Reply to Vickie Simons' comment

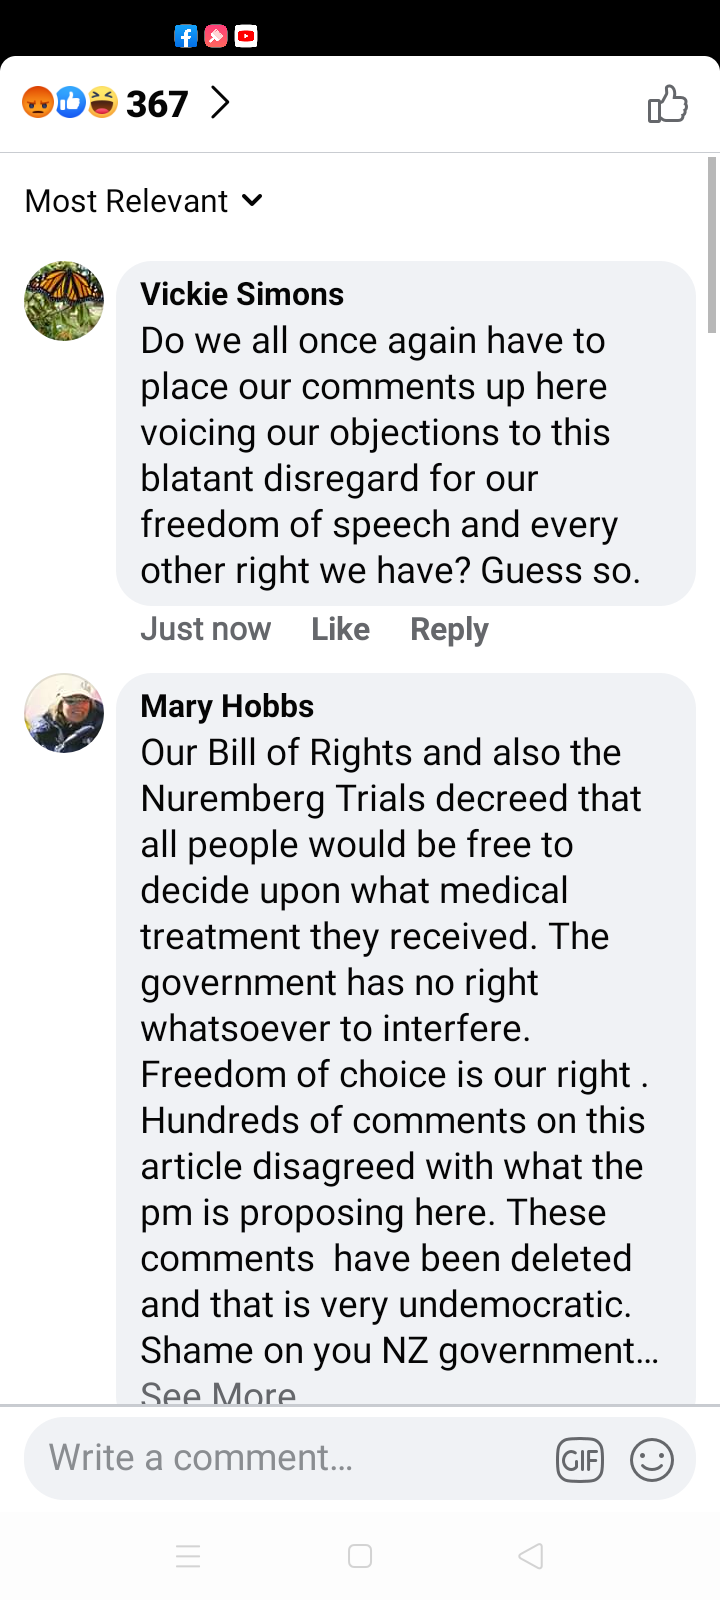449,629
